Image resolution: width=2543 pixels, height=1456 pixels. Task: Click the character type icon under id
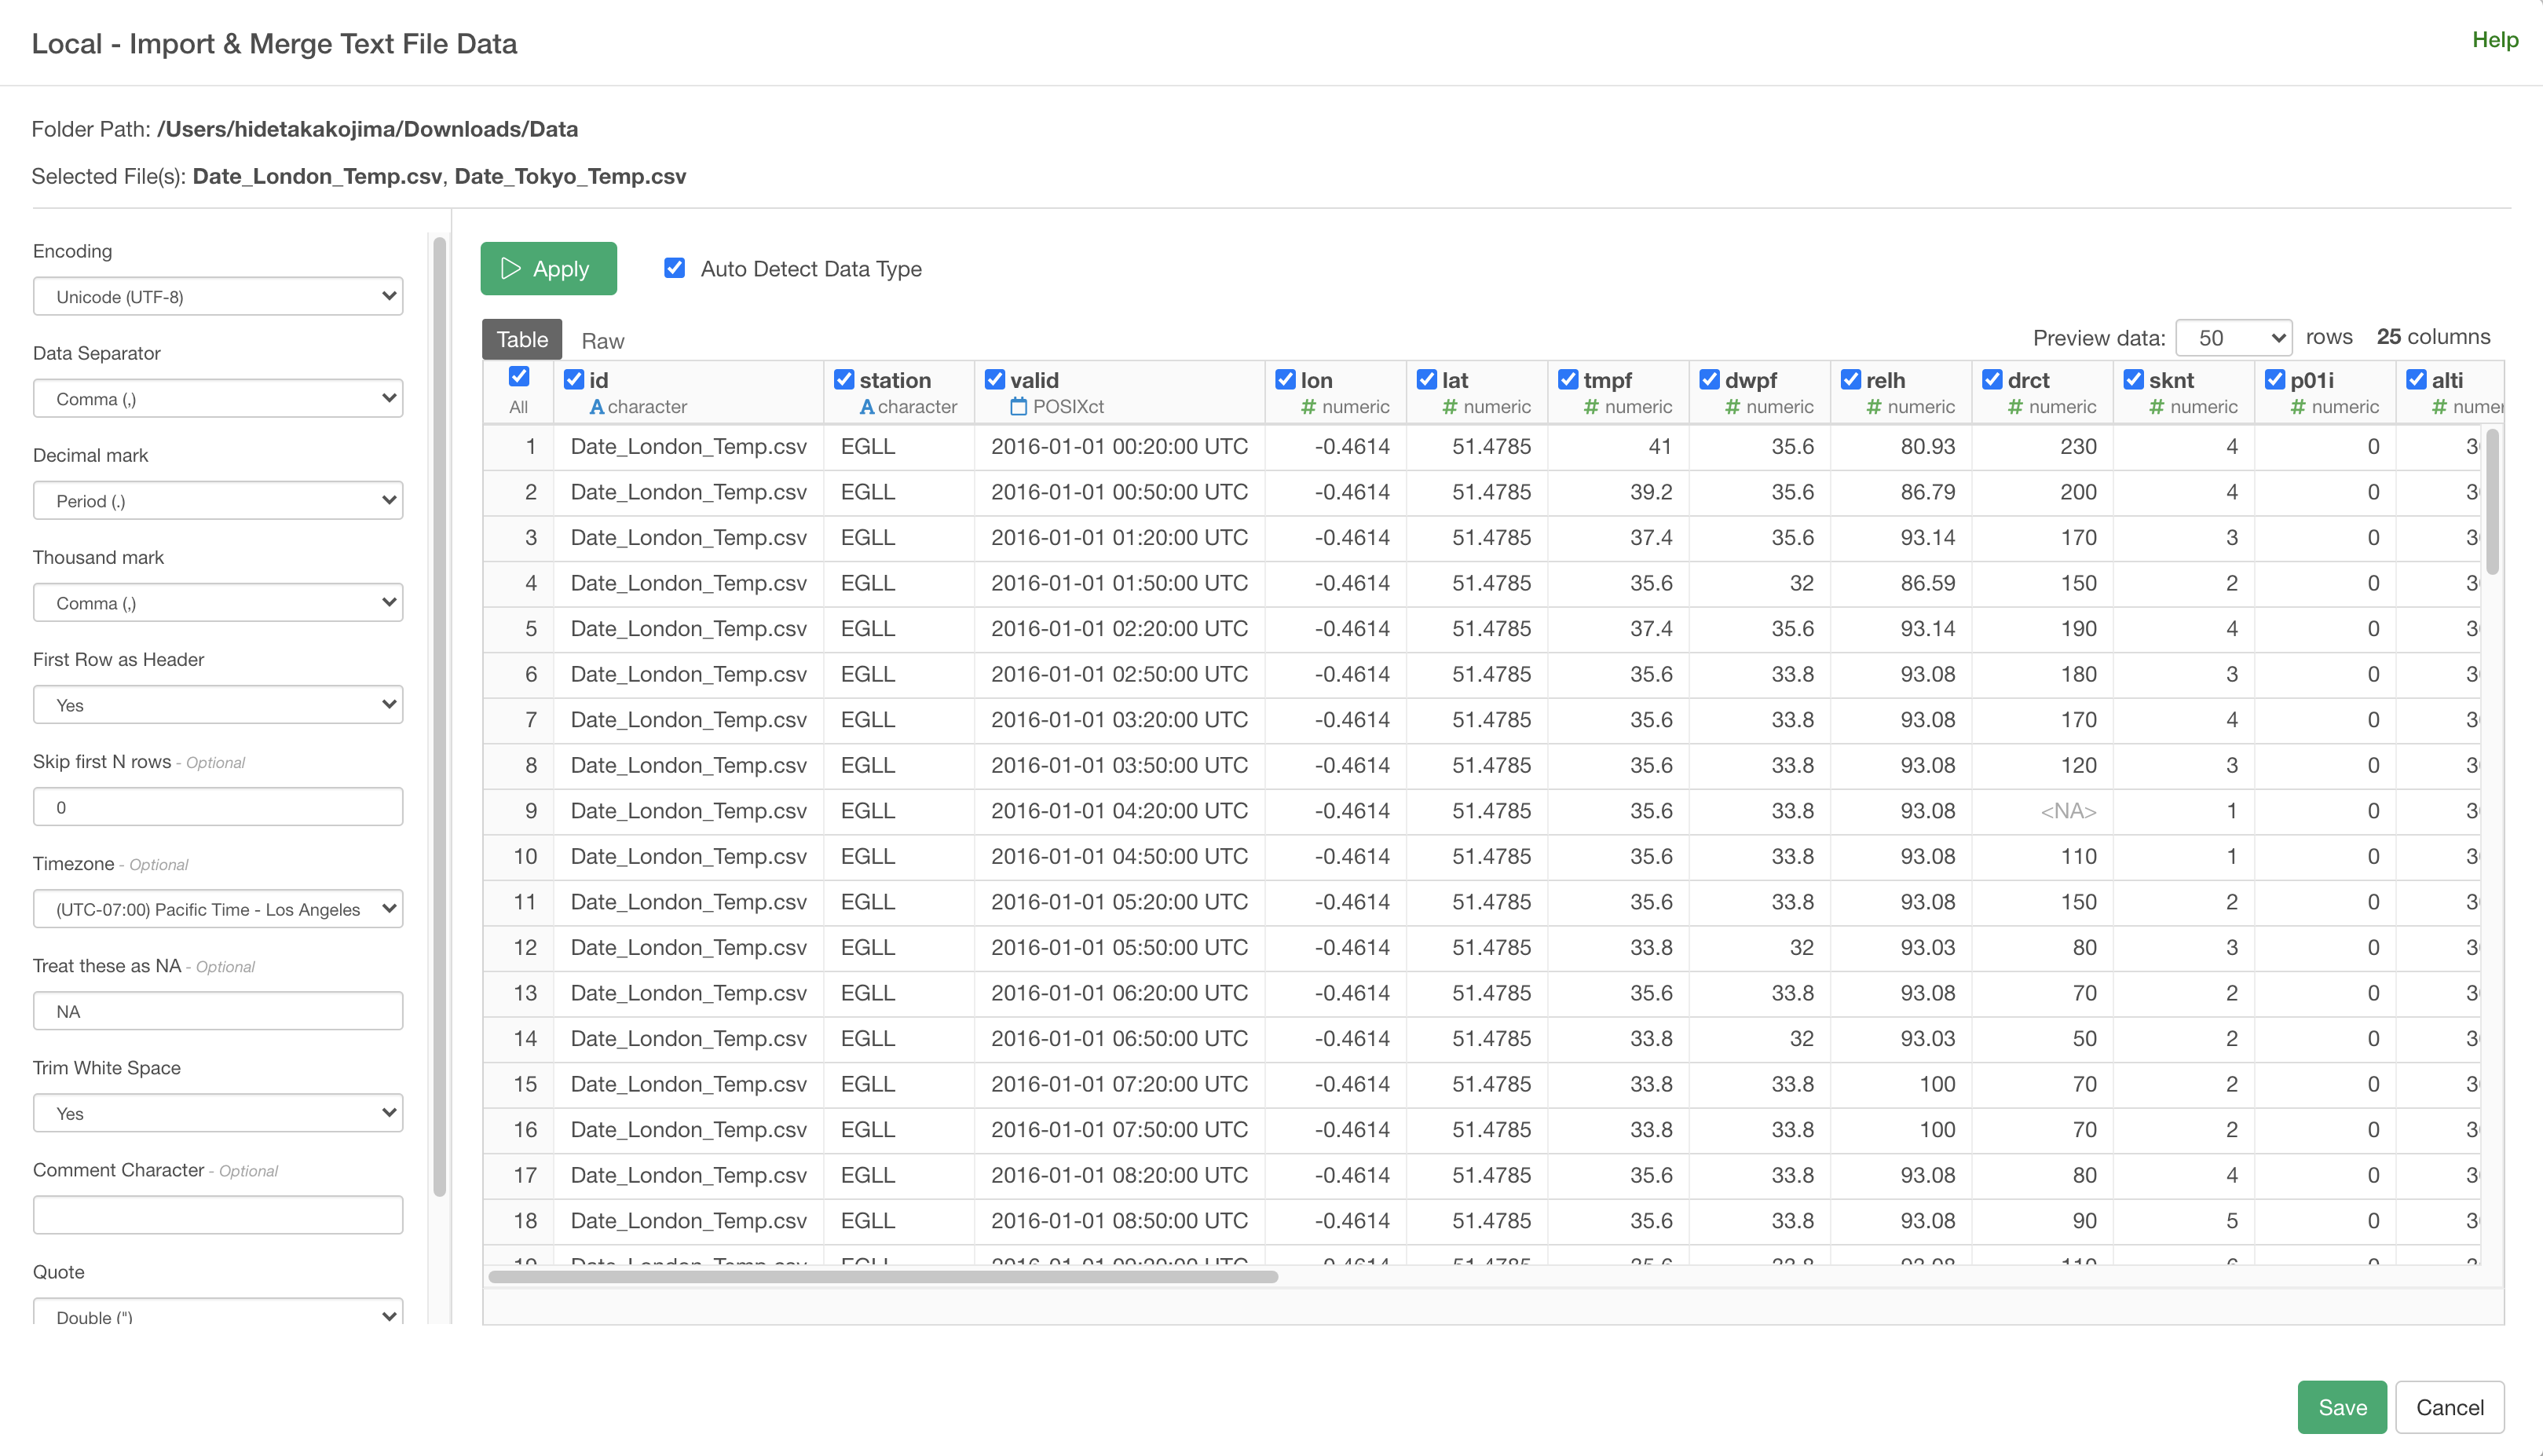point(596,407)
